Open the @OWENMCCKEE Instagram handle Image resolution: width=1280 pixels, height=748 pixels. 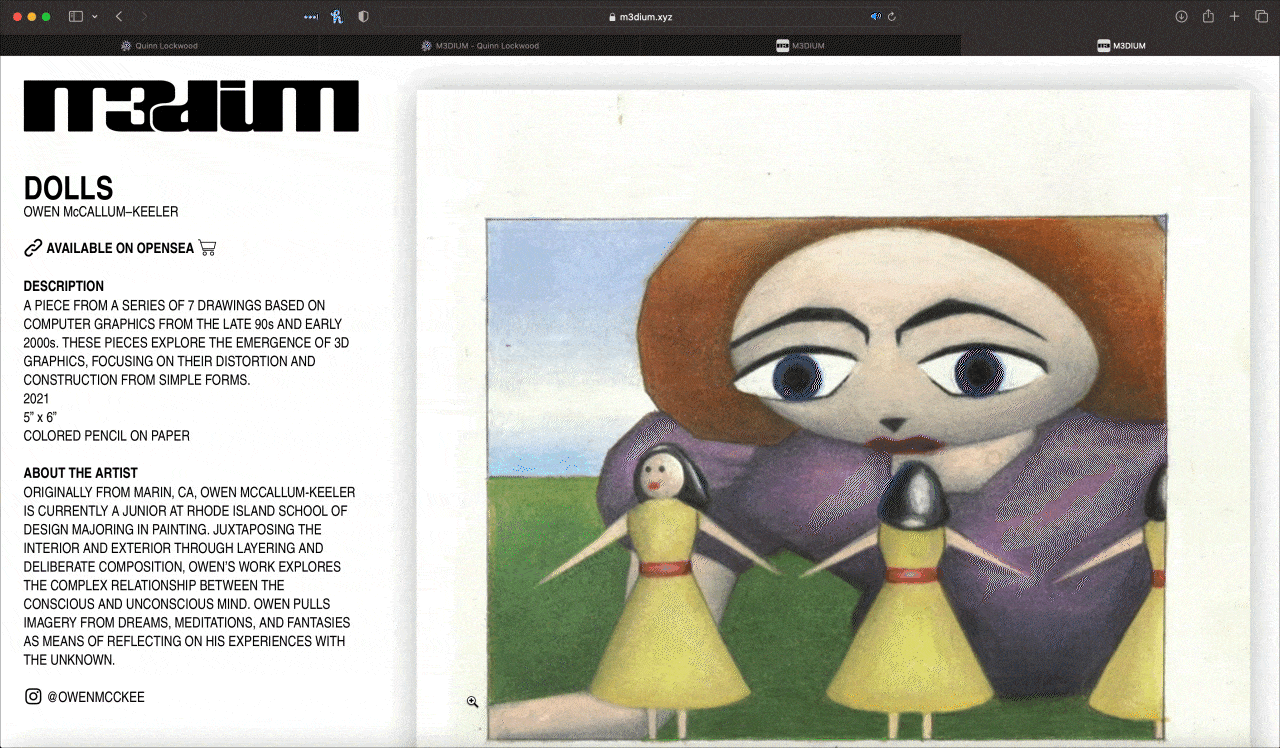pos(96,697)
